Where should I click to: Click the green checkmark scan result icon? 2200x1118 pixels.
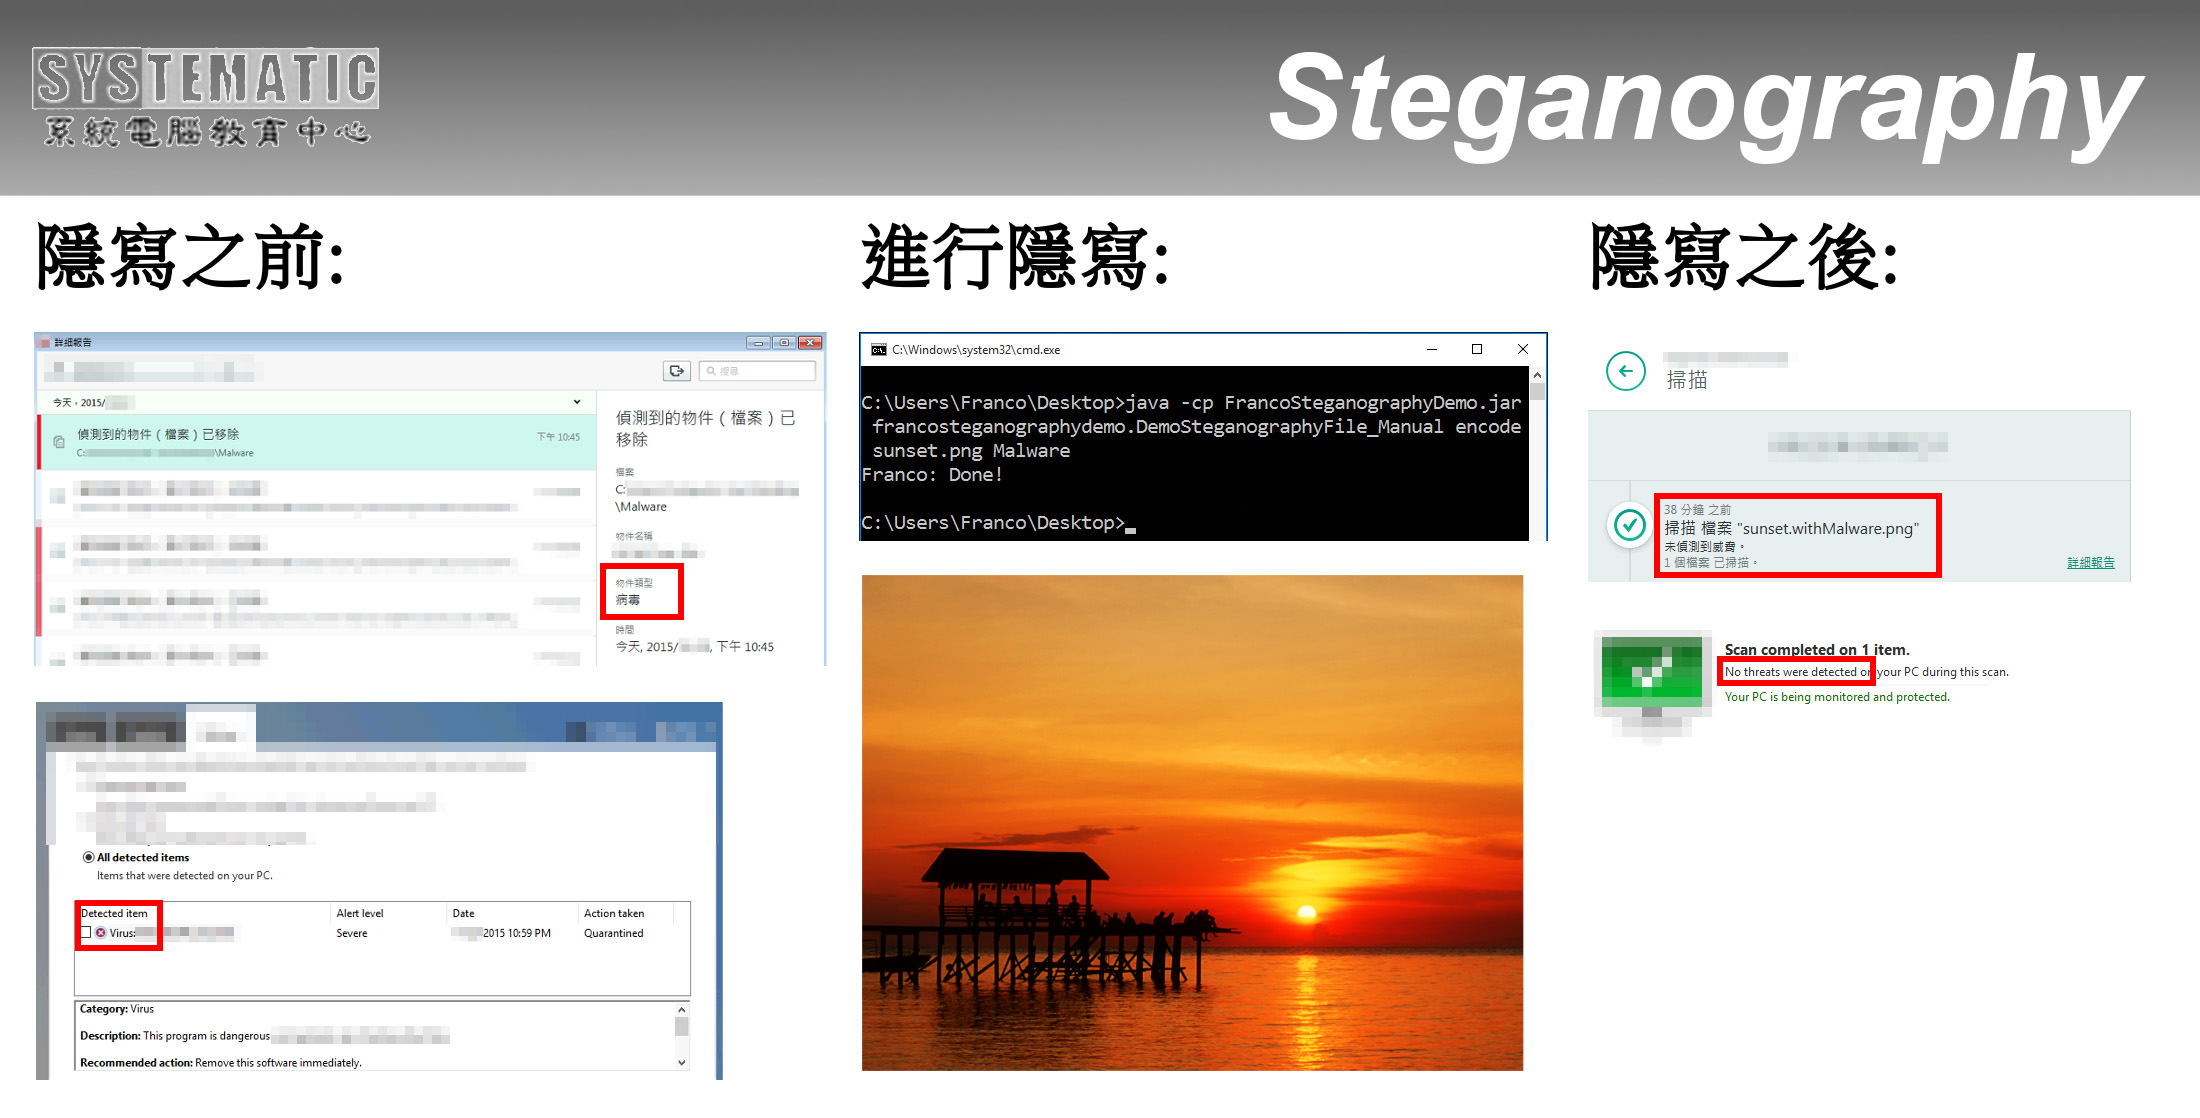[x=1630, y=525]
